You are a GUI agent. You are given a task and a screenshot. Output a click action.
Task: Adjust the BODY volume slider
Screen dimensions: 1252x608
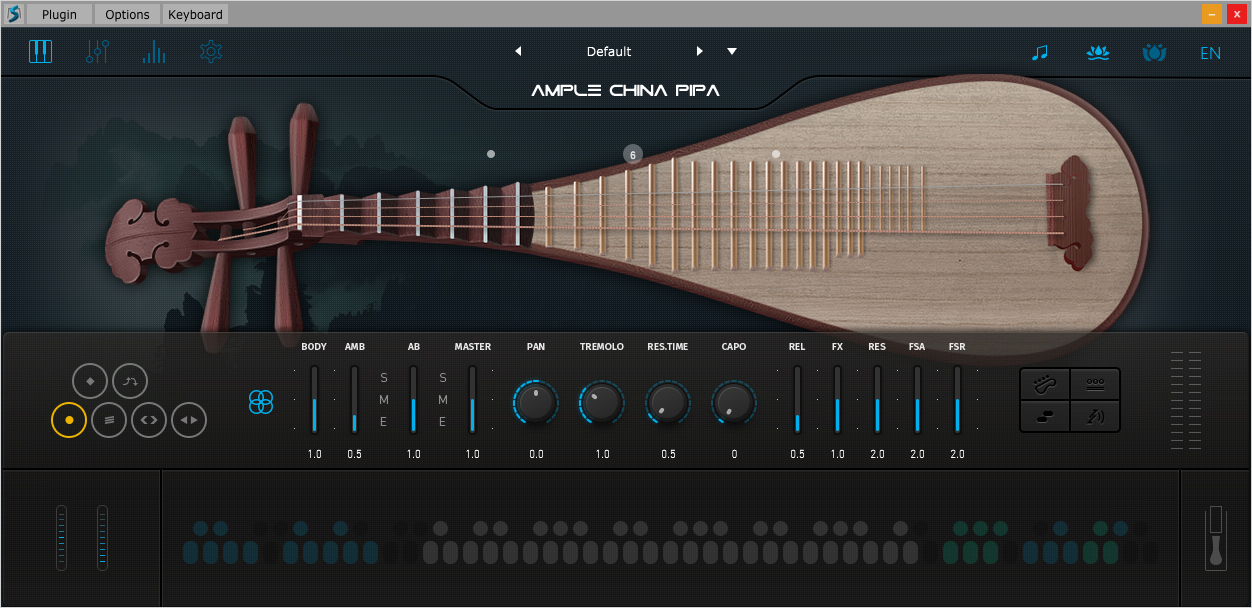(314, 399)
